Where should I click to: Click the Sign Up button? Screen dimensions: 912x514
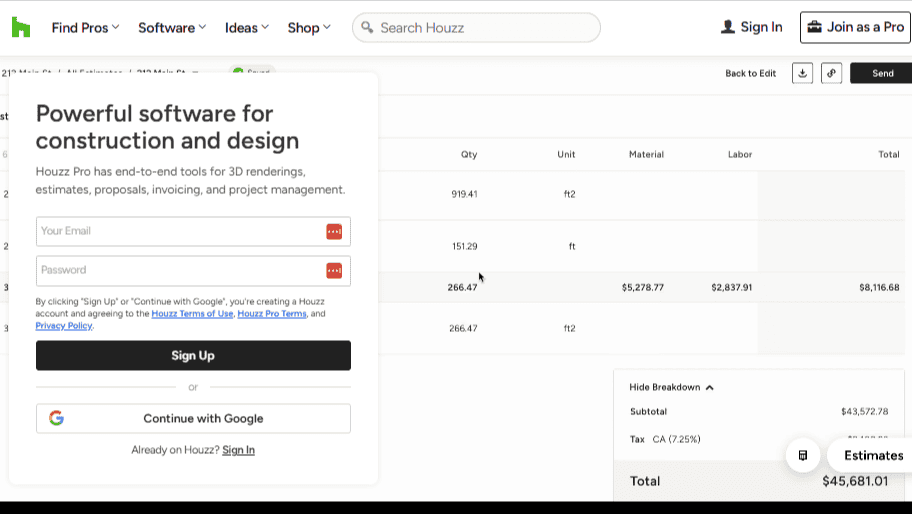[193, 355]
